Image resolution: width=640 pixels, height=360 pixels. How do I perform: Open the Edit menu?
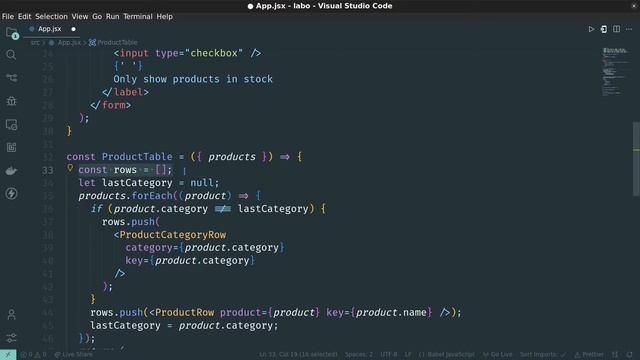click(x=24, y=17)
